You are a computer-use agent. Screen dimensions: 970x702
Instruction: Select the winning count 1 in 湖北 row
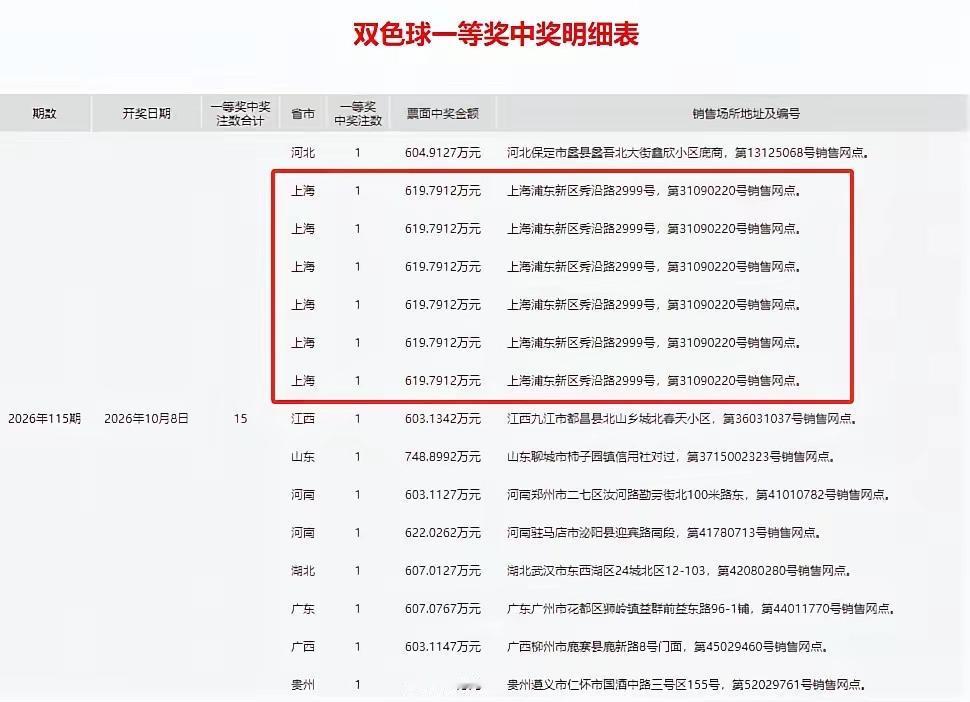[358, 571]
